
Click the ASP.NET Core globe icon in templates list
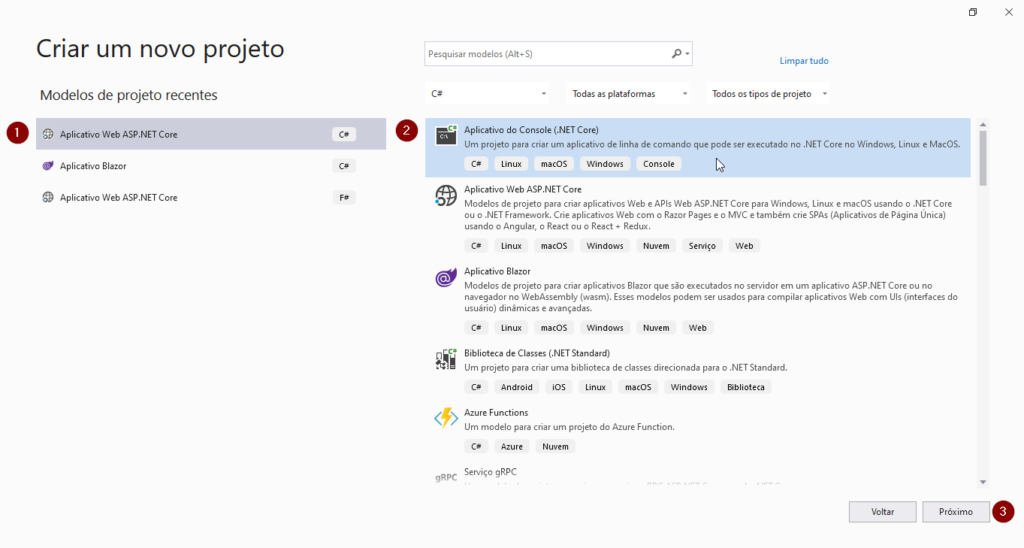(x=446, y=195)
